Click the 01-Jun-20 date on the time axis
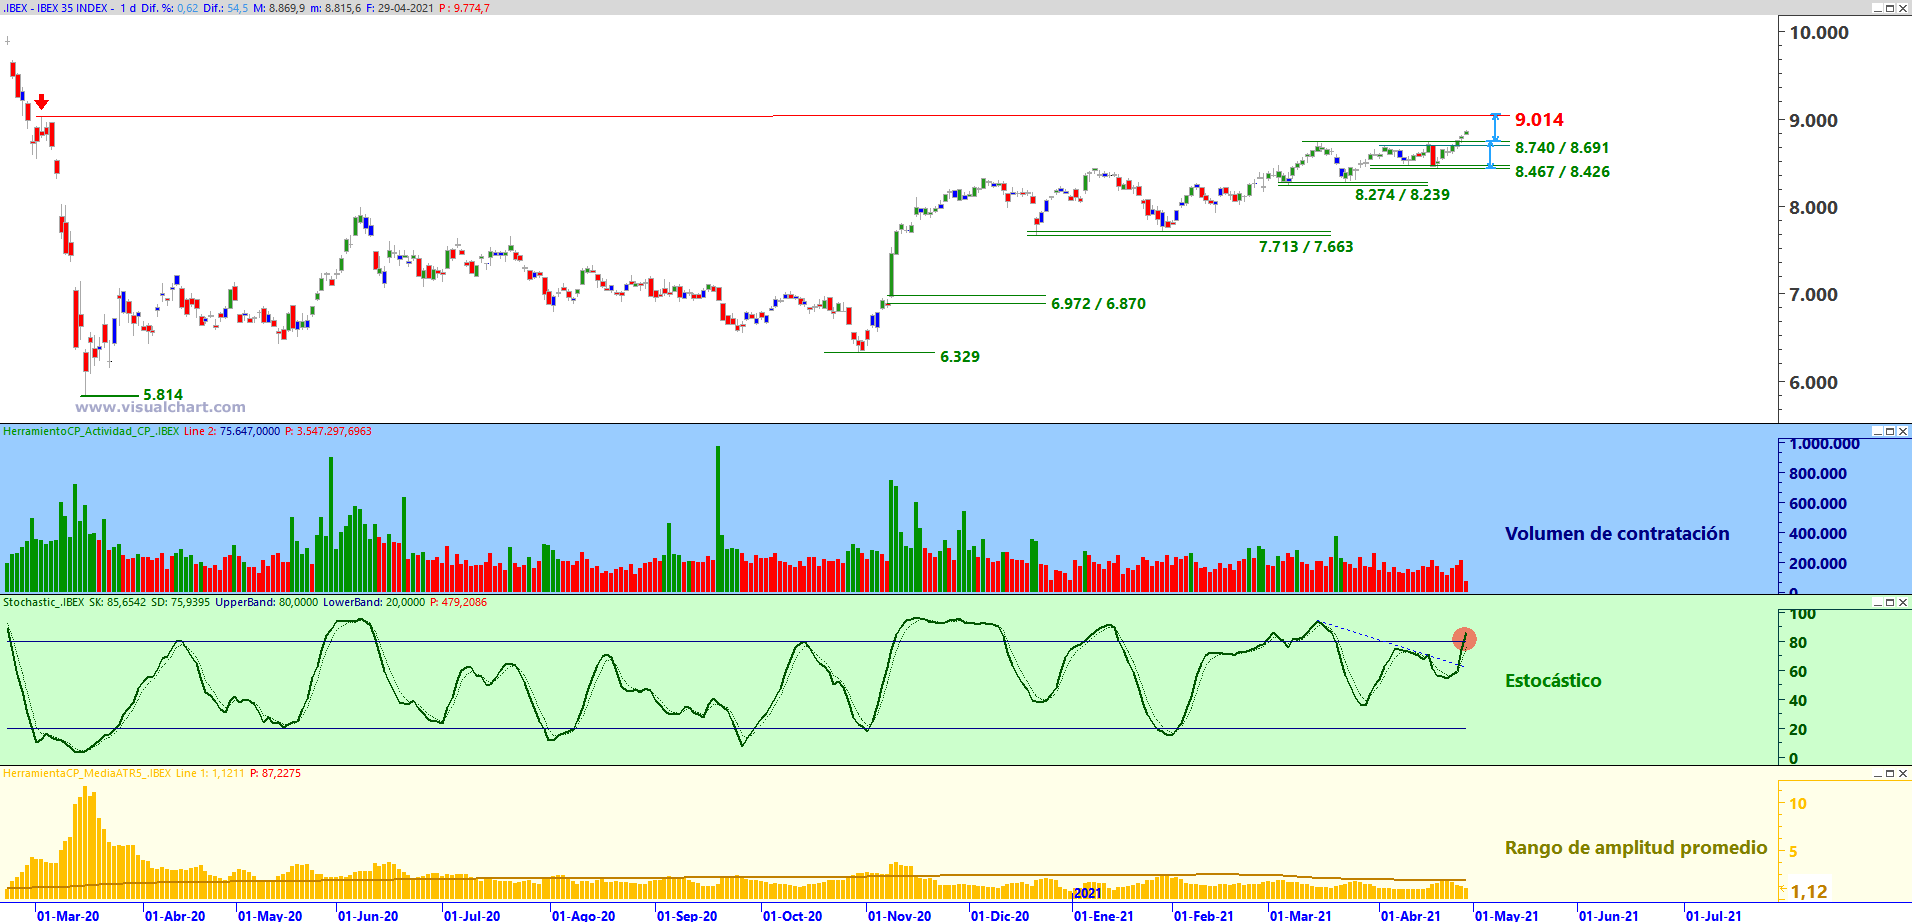The height and width of the screenshot is (922, 1912). 368,916
